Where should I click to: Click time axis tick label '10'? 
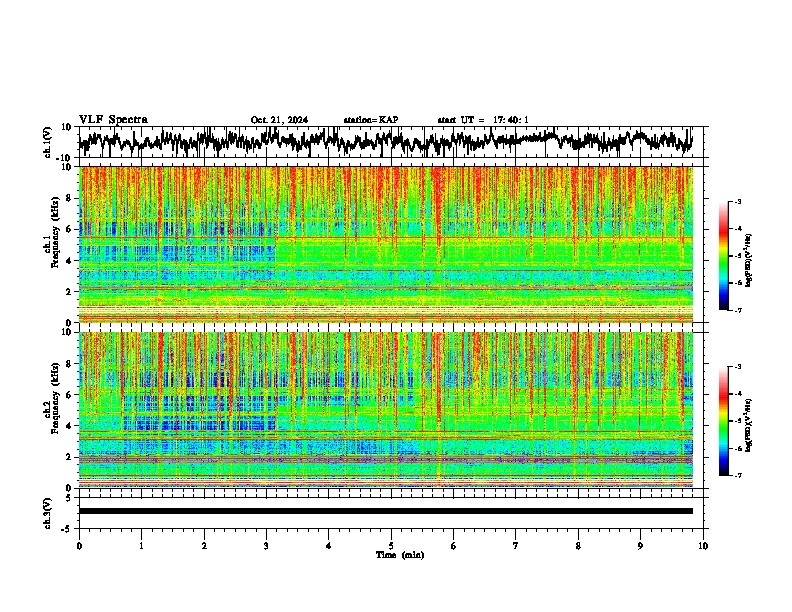click(703, 546)
